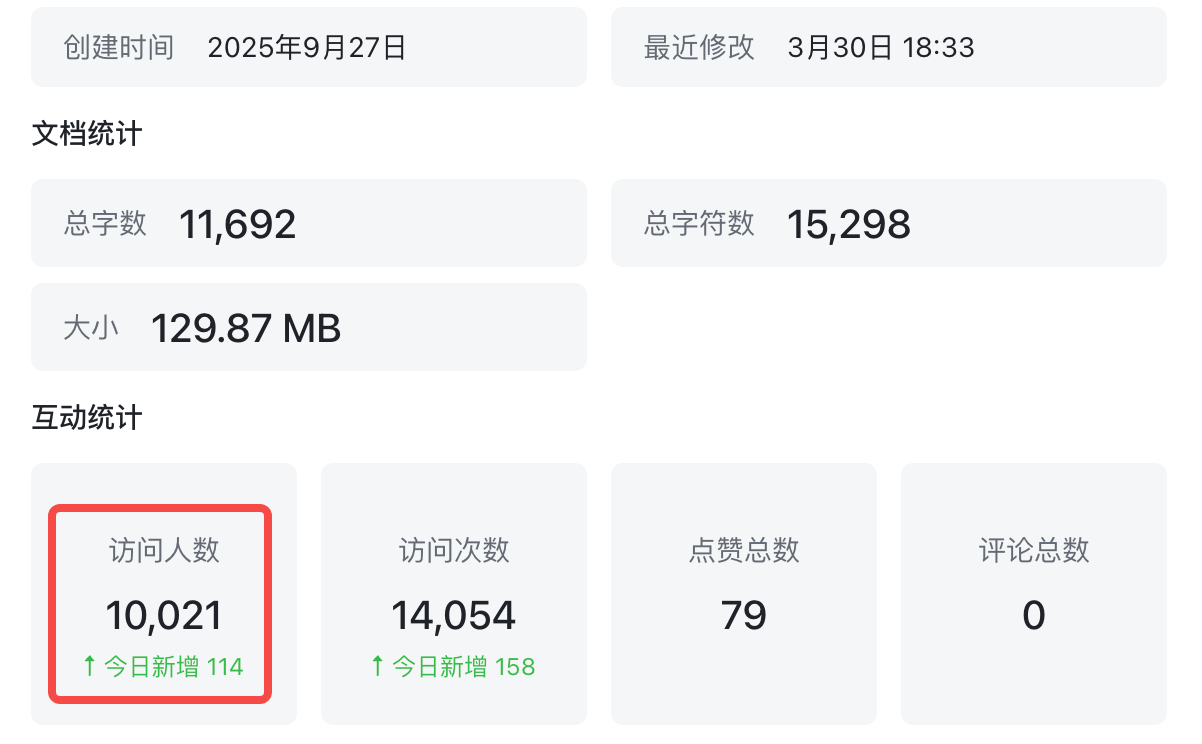The width and height of the screenshot is (1202, 744).
Task: Click the 评论总数 label
Action: pos(1034,550)
